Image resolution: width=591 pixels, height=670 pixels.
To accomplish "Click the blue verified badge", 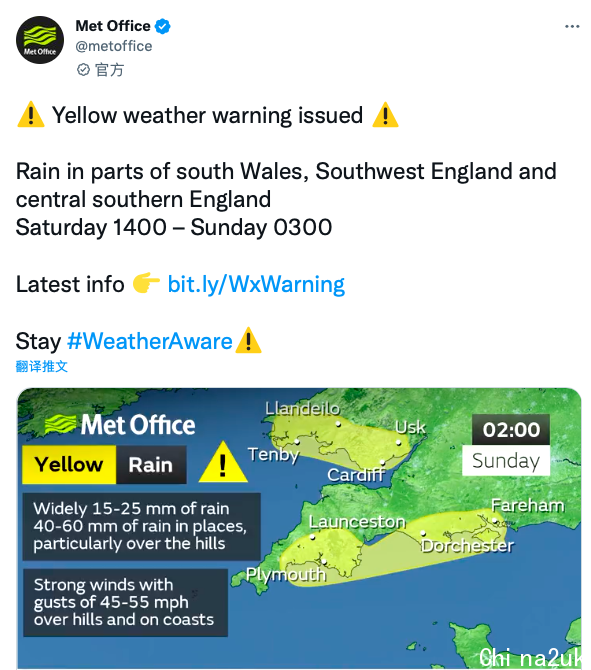I will (162, 26).
